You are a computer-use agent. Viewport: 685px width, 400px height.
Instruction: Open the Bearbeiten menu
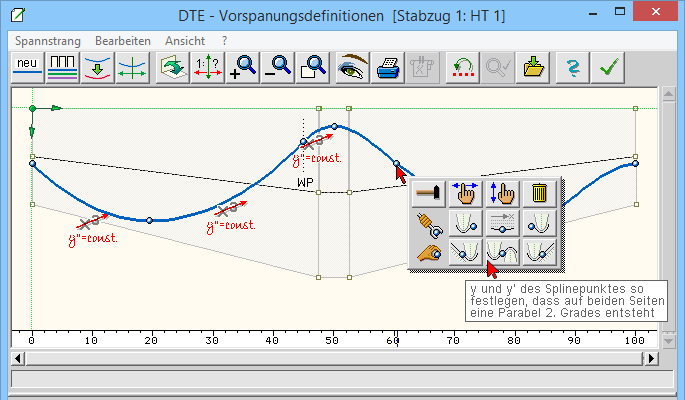pos(123,41)
